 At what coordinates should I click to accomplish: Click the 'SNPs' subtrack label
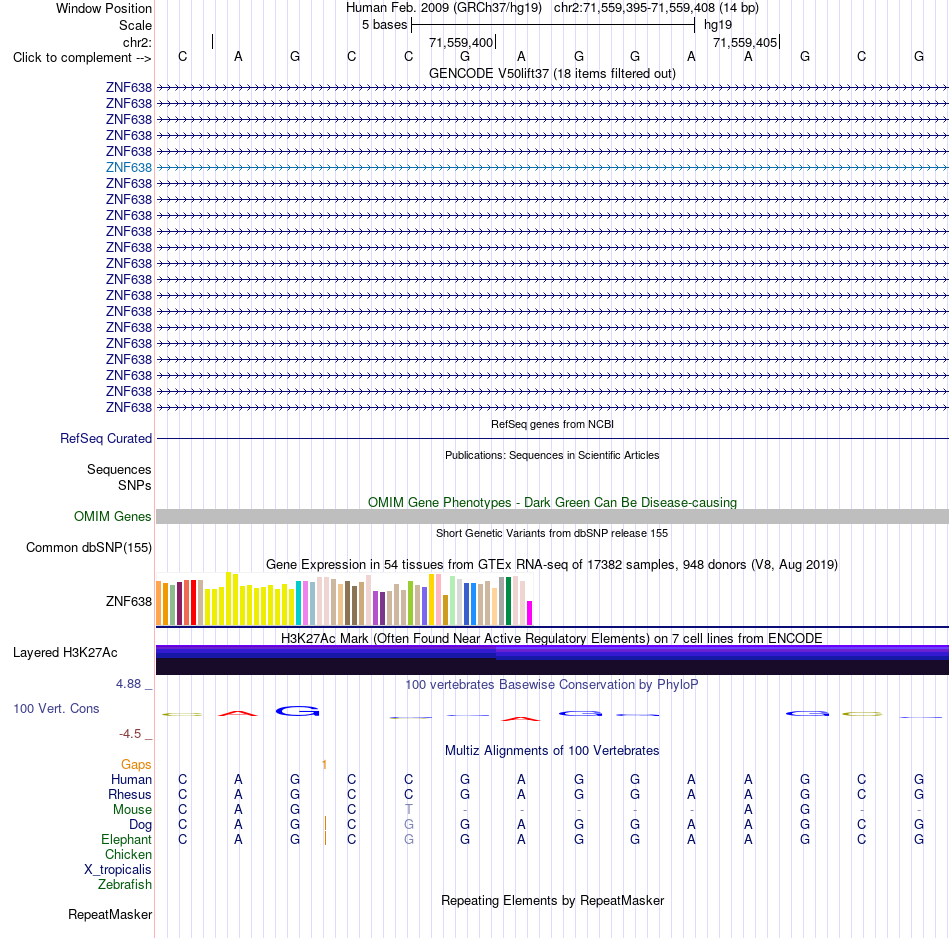pos(135,485)
